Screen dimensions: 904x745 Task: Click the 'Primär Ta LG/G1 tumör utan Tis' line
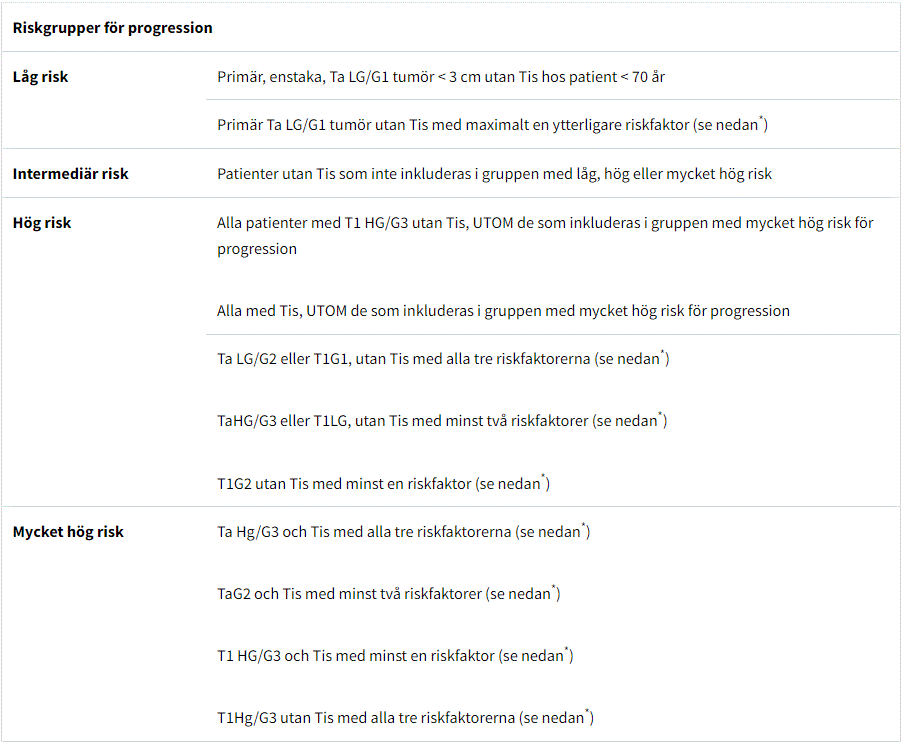coord(490,125)
